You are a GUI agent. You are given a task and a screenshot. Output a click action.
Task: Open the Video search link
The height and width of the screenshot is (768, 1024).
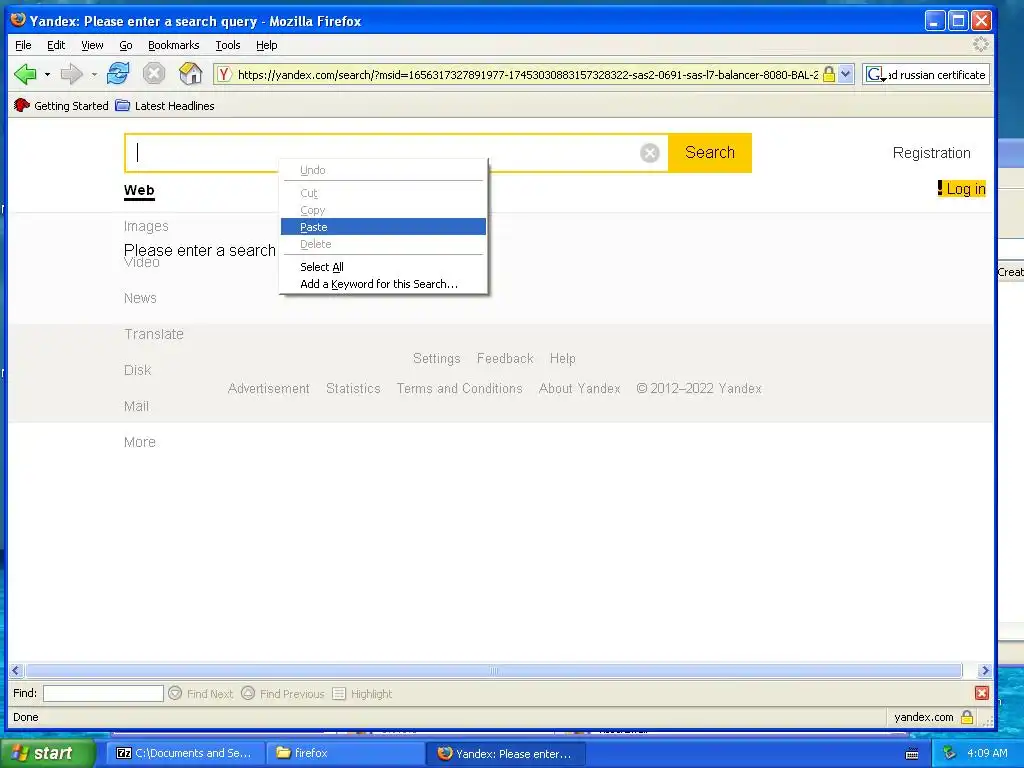tap(142, 263)
